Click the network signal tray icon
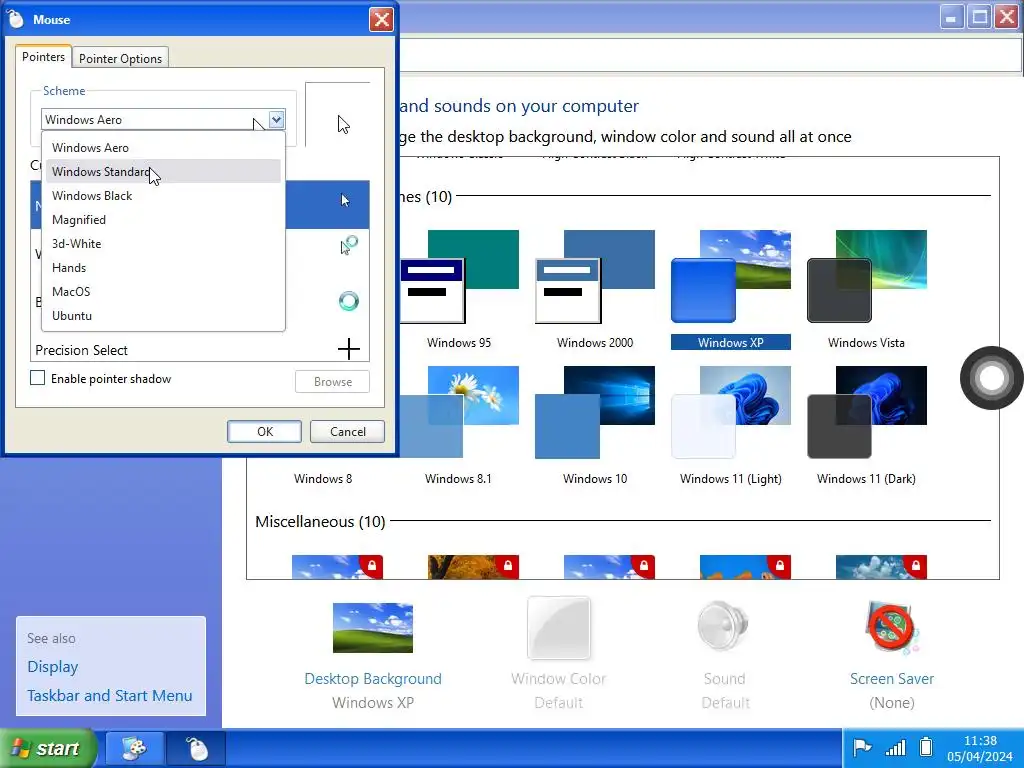The height and width of the screenshot is (768, 1024). [x=895, y=747]
